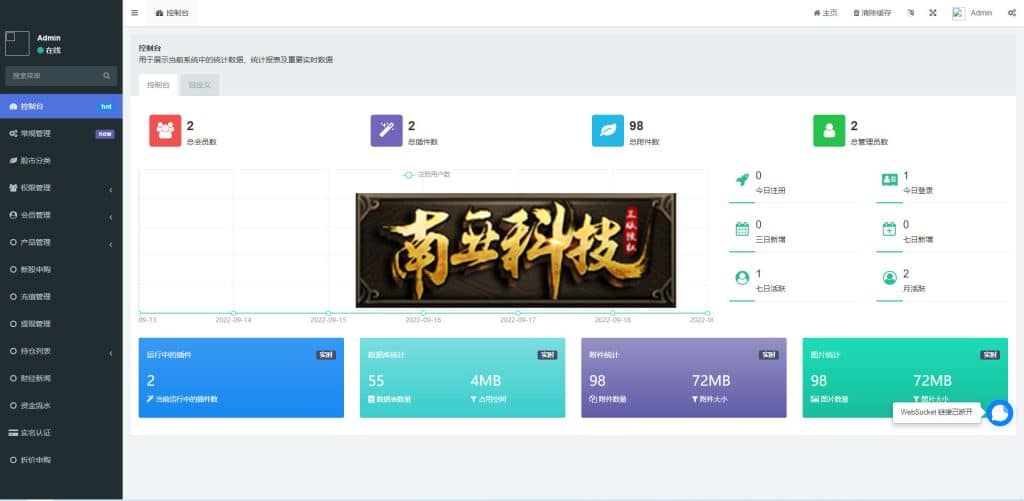Viewport: 1024px width, 501px height.
Task: Click the ID card icon for 今日登录
Action: (889, 180)
